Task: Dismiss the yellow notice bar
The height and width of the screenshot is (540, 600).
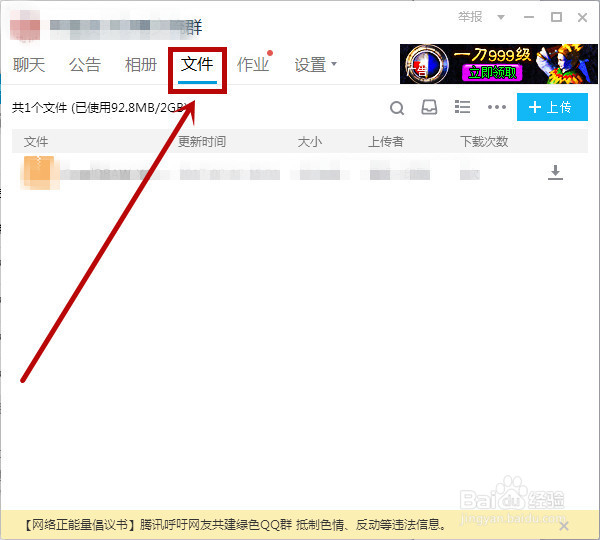Action: (564, 526)
